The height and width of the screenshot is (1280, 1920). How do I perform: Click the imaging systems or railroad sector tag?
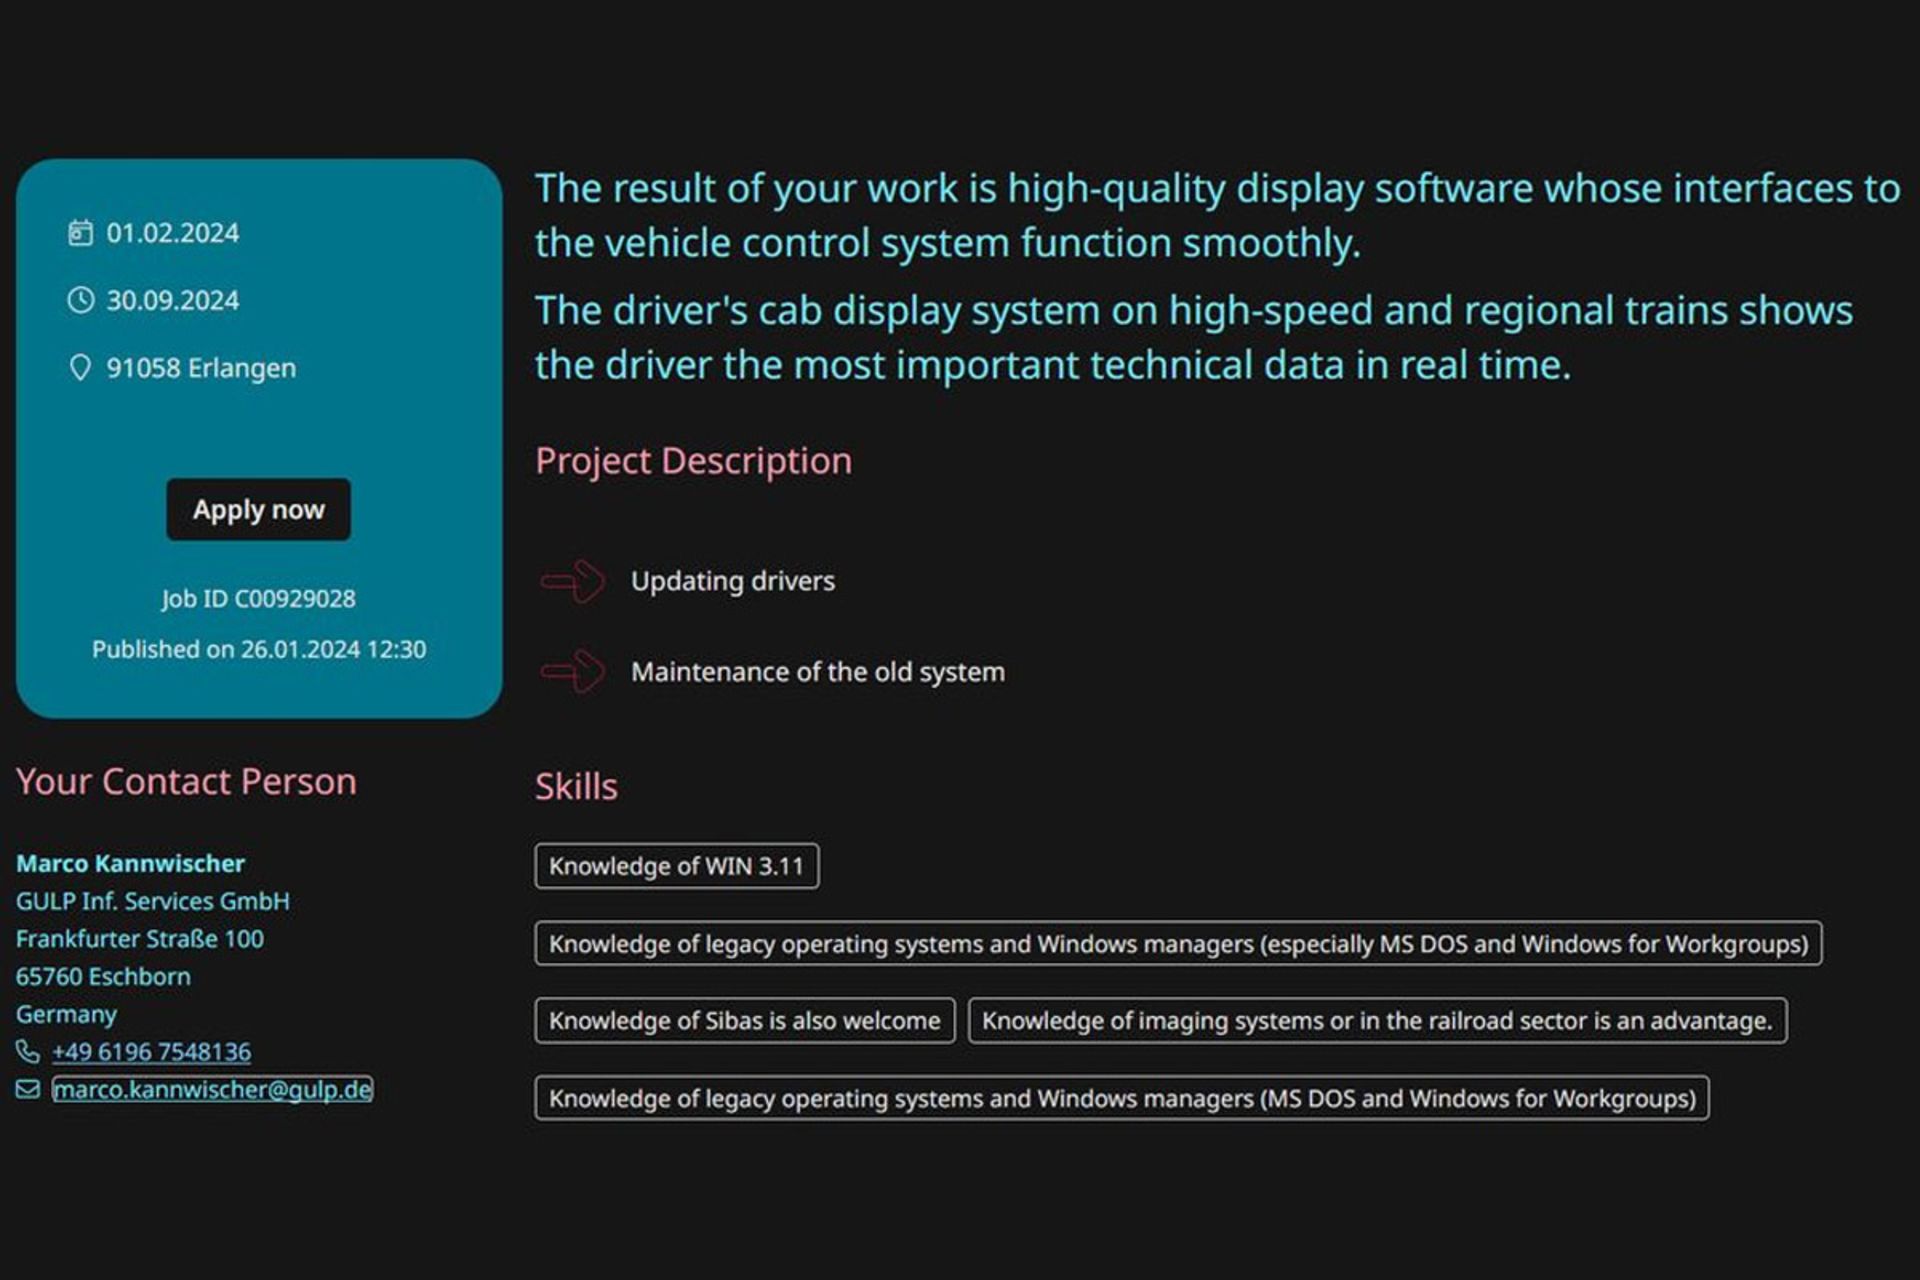click(x=1376, y=1021)
